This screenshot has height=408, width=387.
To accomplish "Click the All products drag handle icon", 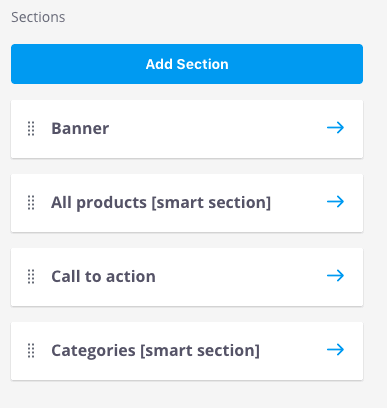I will click(x=31, y=203).
